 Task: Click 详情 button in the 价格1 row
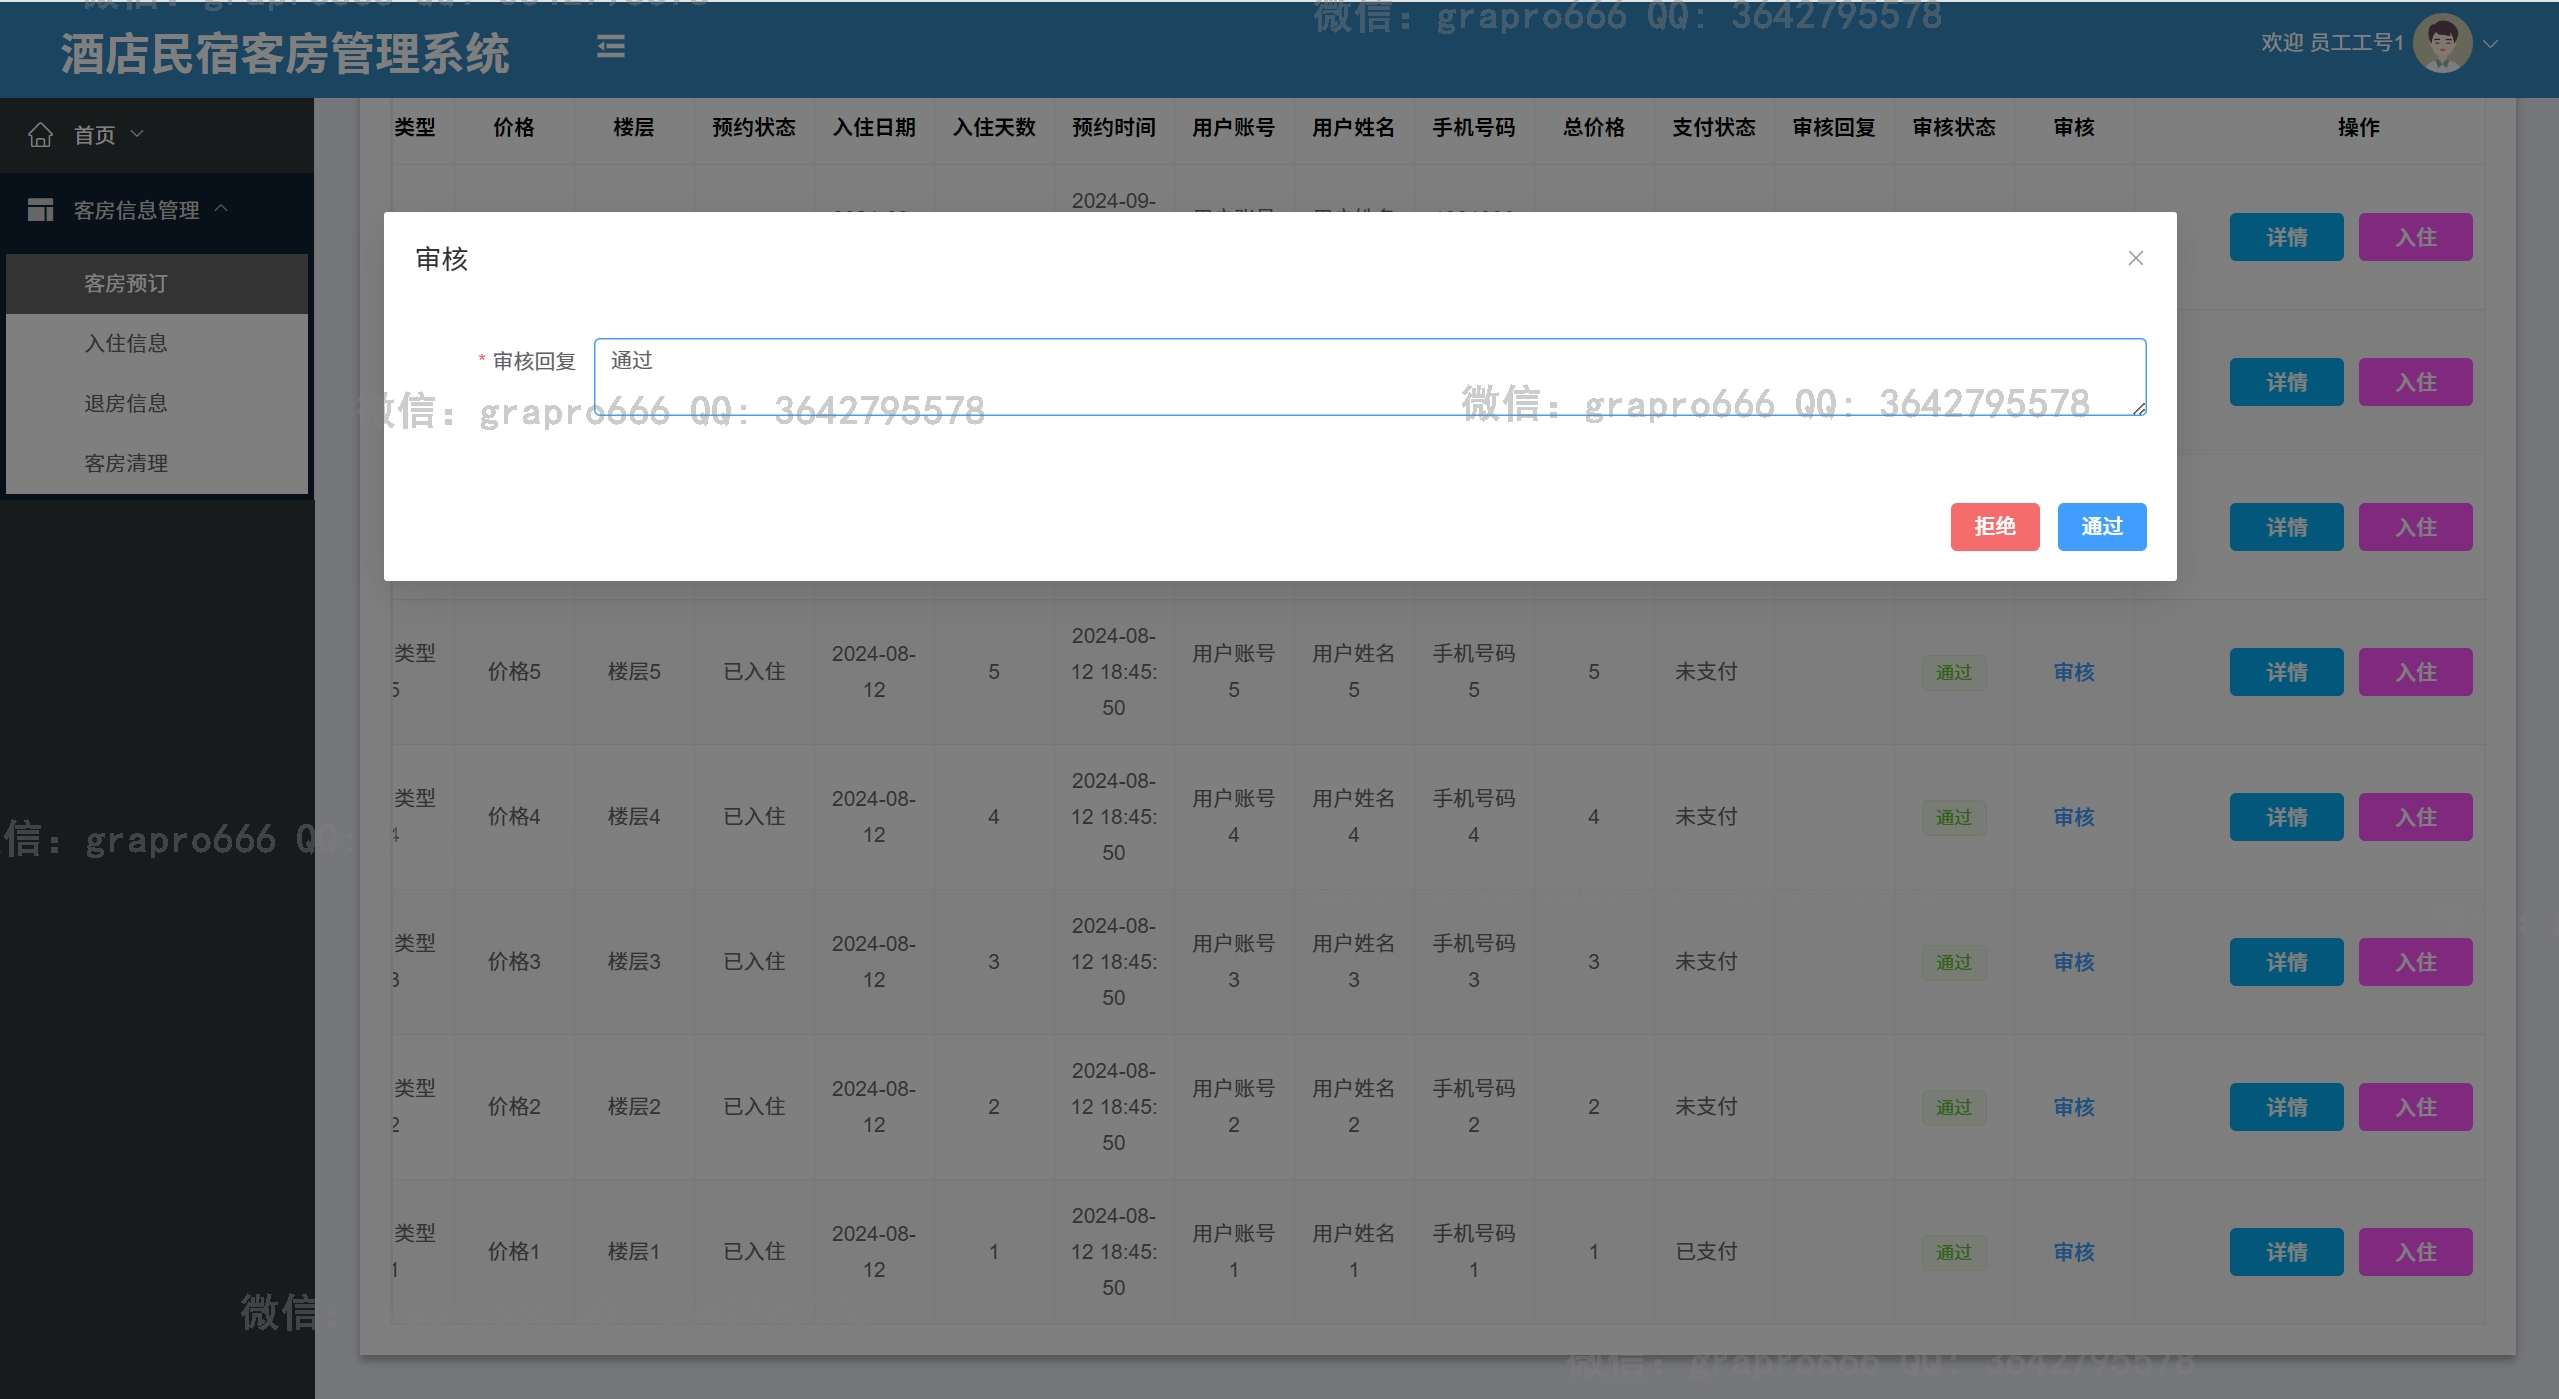tap(2286, 1252)
